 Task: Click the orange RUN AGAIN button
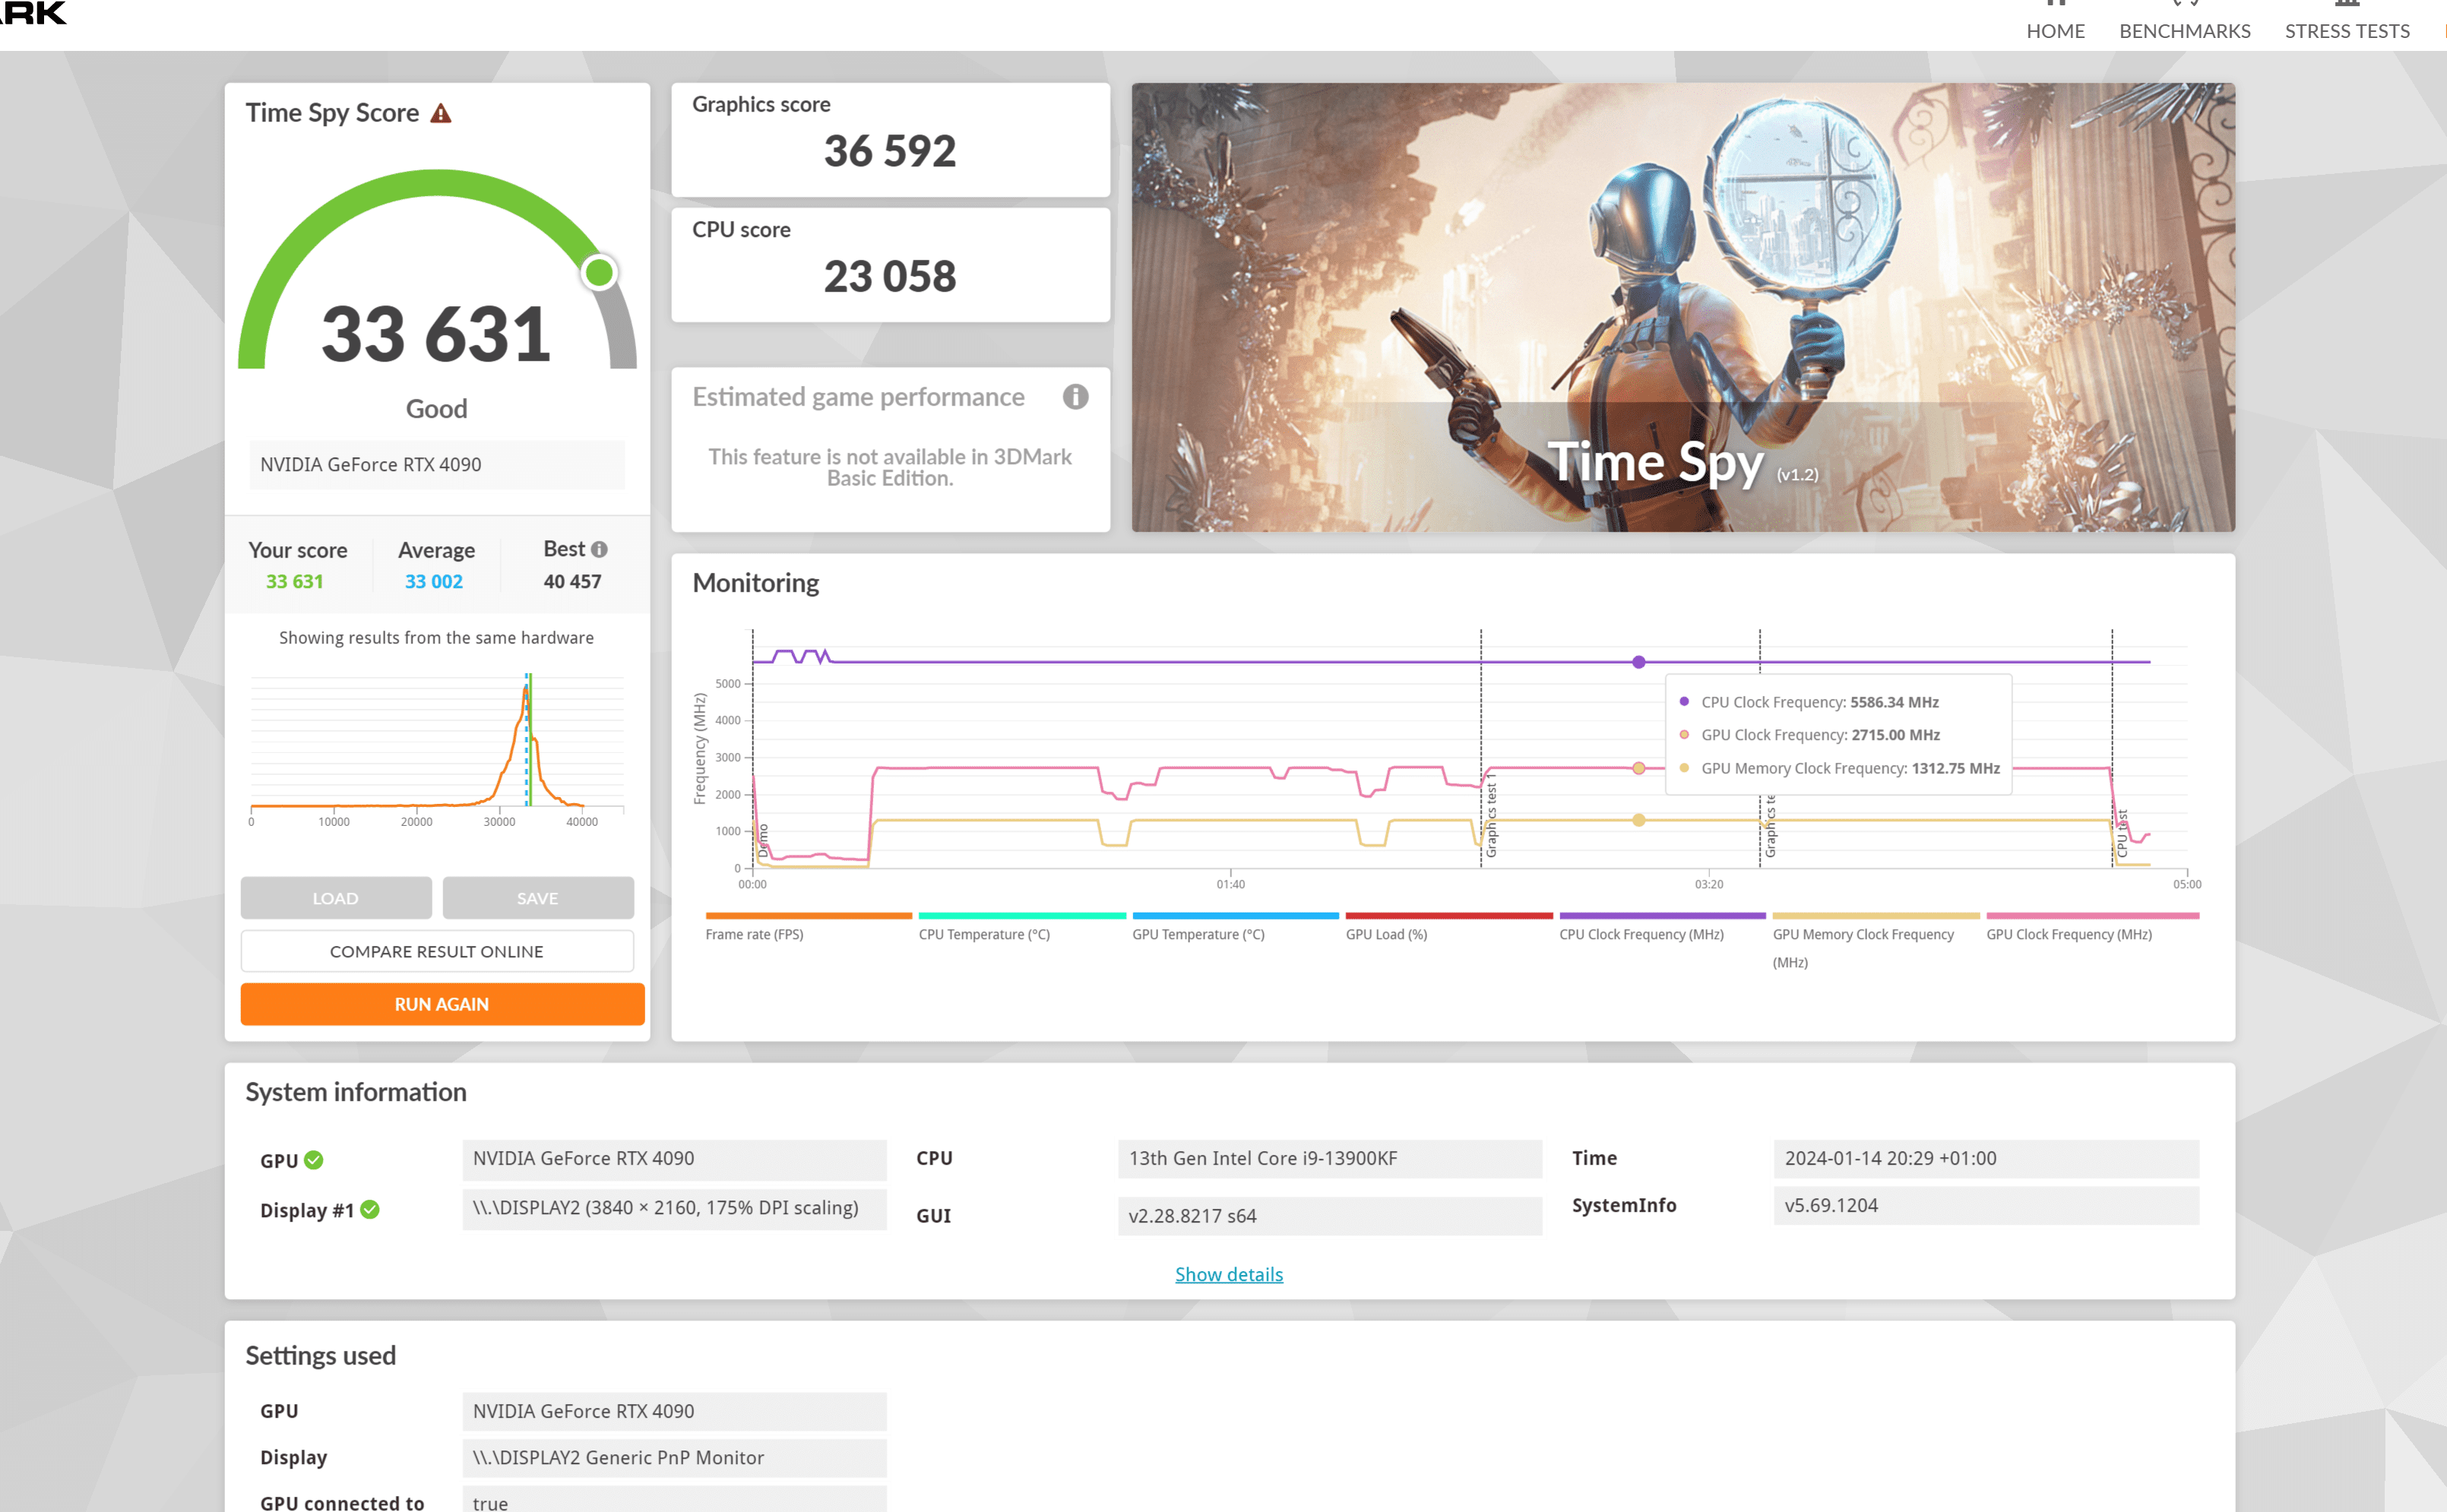[x=442, y=1004]
